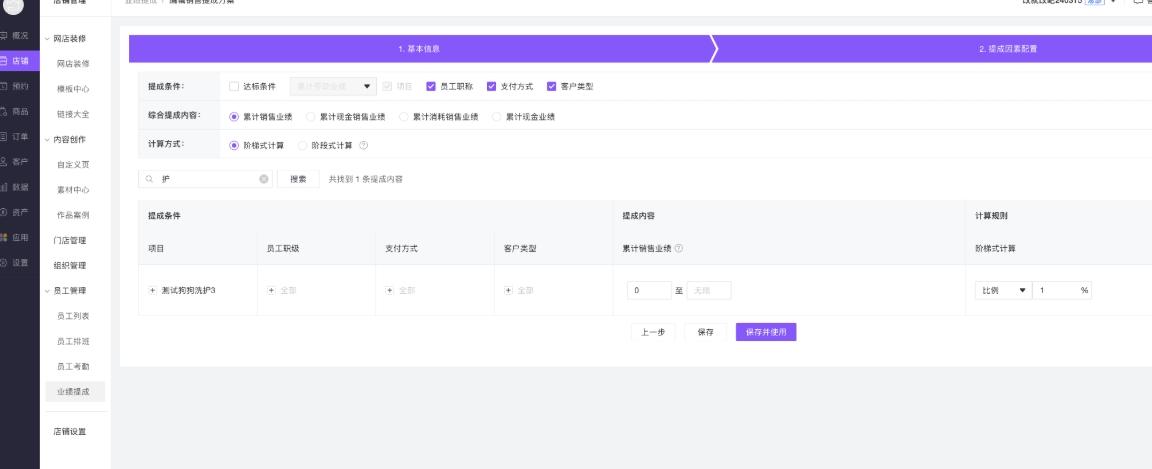Click help icon next to 阶段式计算
Image resolution: width=1152 pixels, height=469 pixels.
pyautogui.click(x=364, y=146)
